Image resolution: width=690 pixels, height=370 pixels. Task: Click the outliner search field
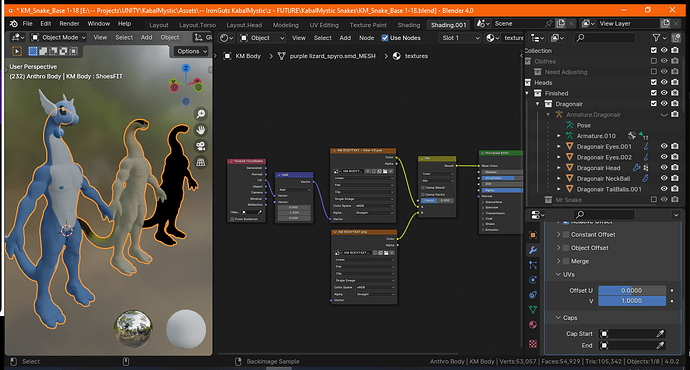pos(605,38)
